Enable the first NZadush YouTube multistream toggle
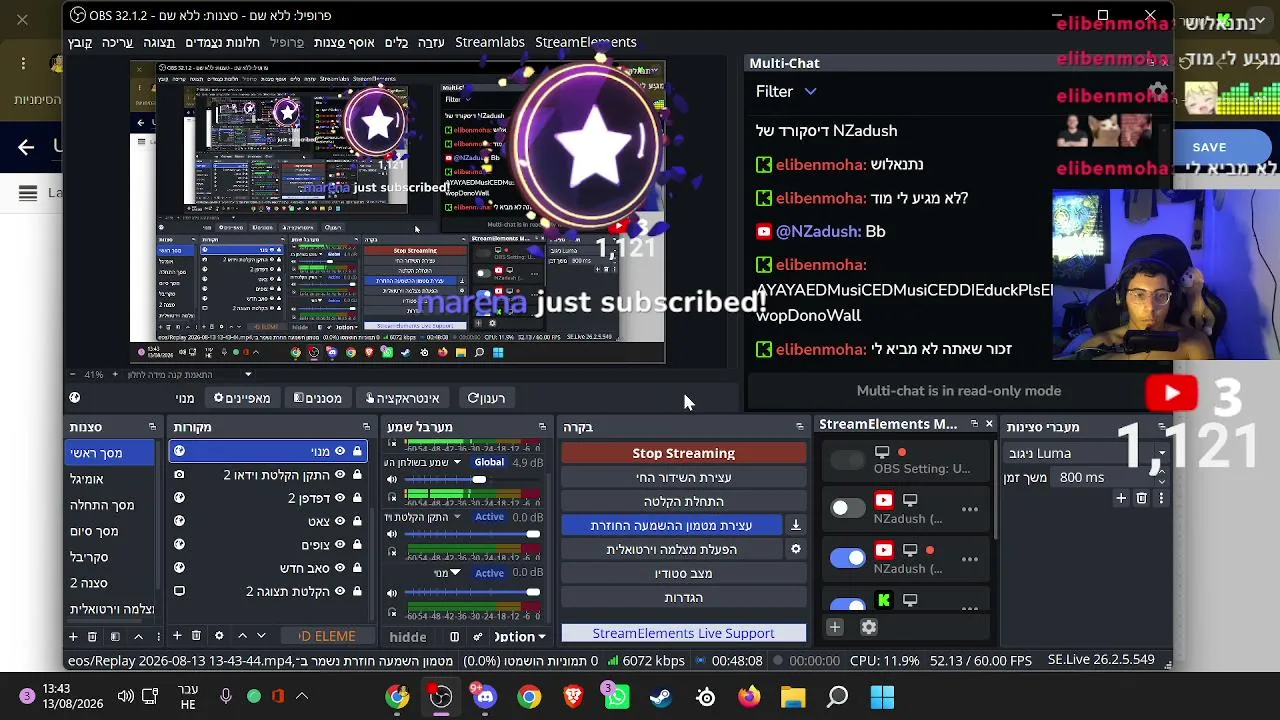 coord(848,508)
